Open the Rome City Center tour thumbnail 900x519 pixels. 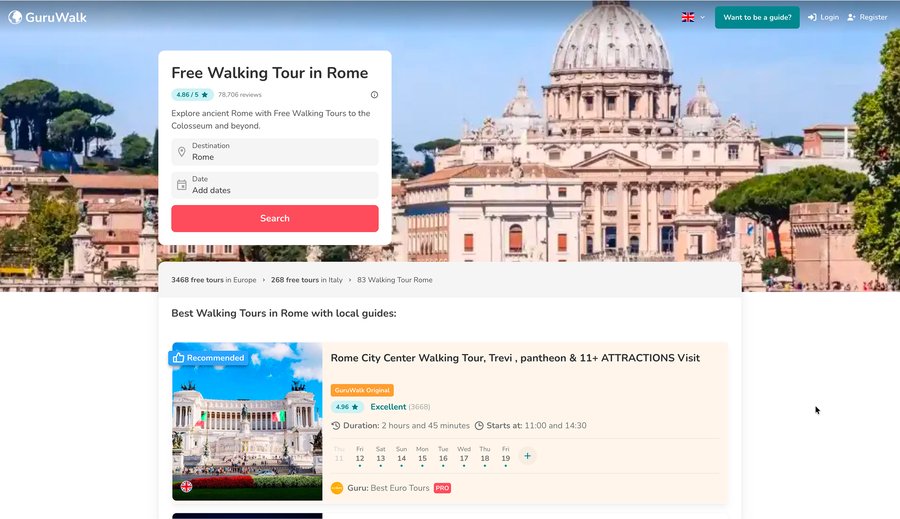pyautogui.click(x=247, y=421)
